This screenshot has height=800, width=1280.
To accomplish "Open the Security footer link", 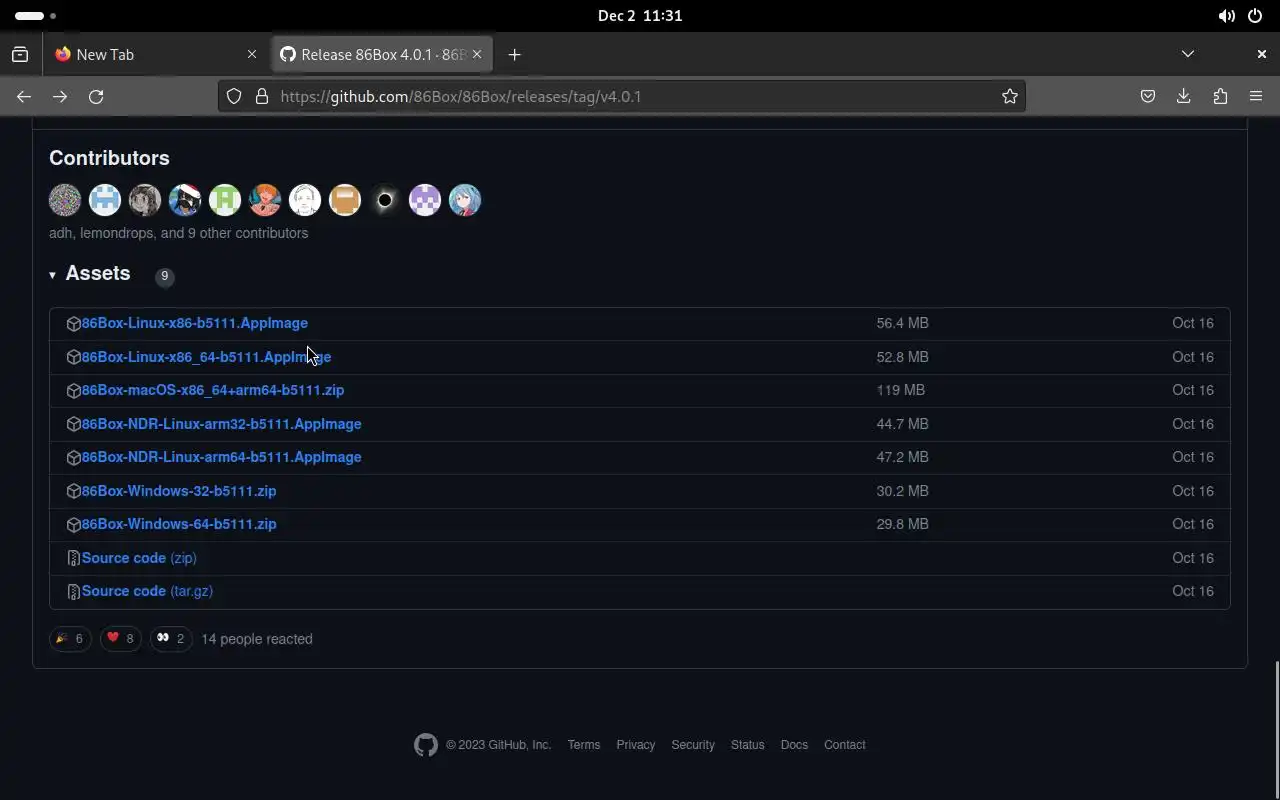I will pos(693,745).
